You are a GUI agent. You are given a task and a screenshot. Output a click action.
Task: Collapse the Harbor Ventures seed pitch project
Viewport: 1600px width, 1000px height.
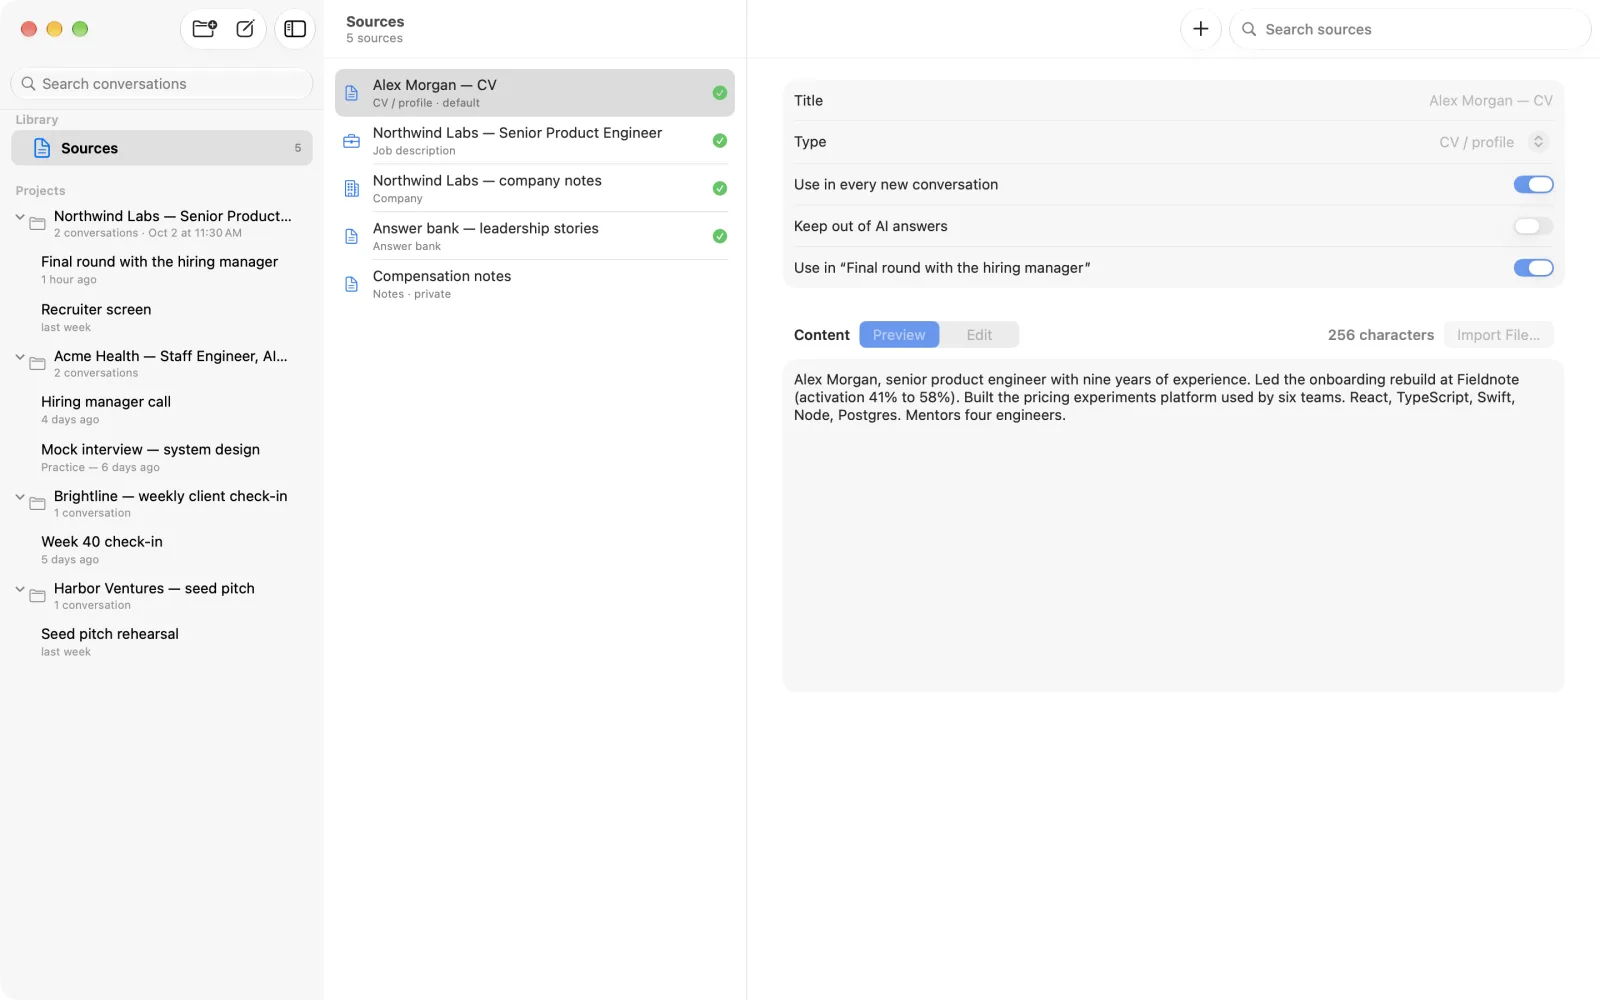point(20,589)
